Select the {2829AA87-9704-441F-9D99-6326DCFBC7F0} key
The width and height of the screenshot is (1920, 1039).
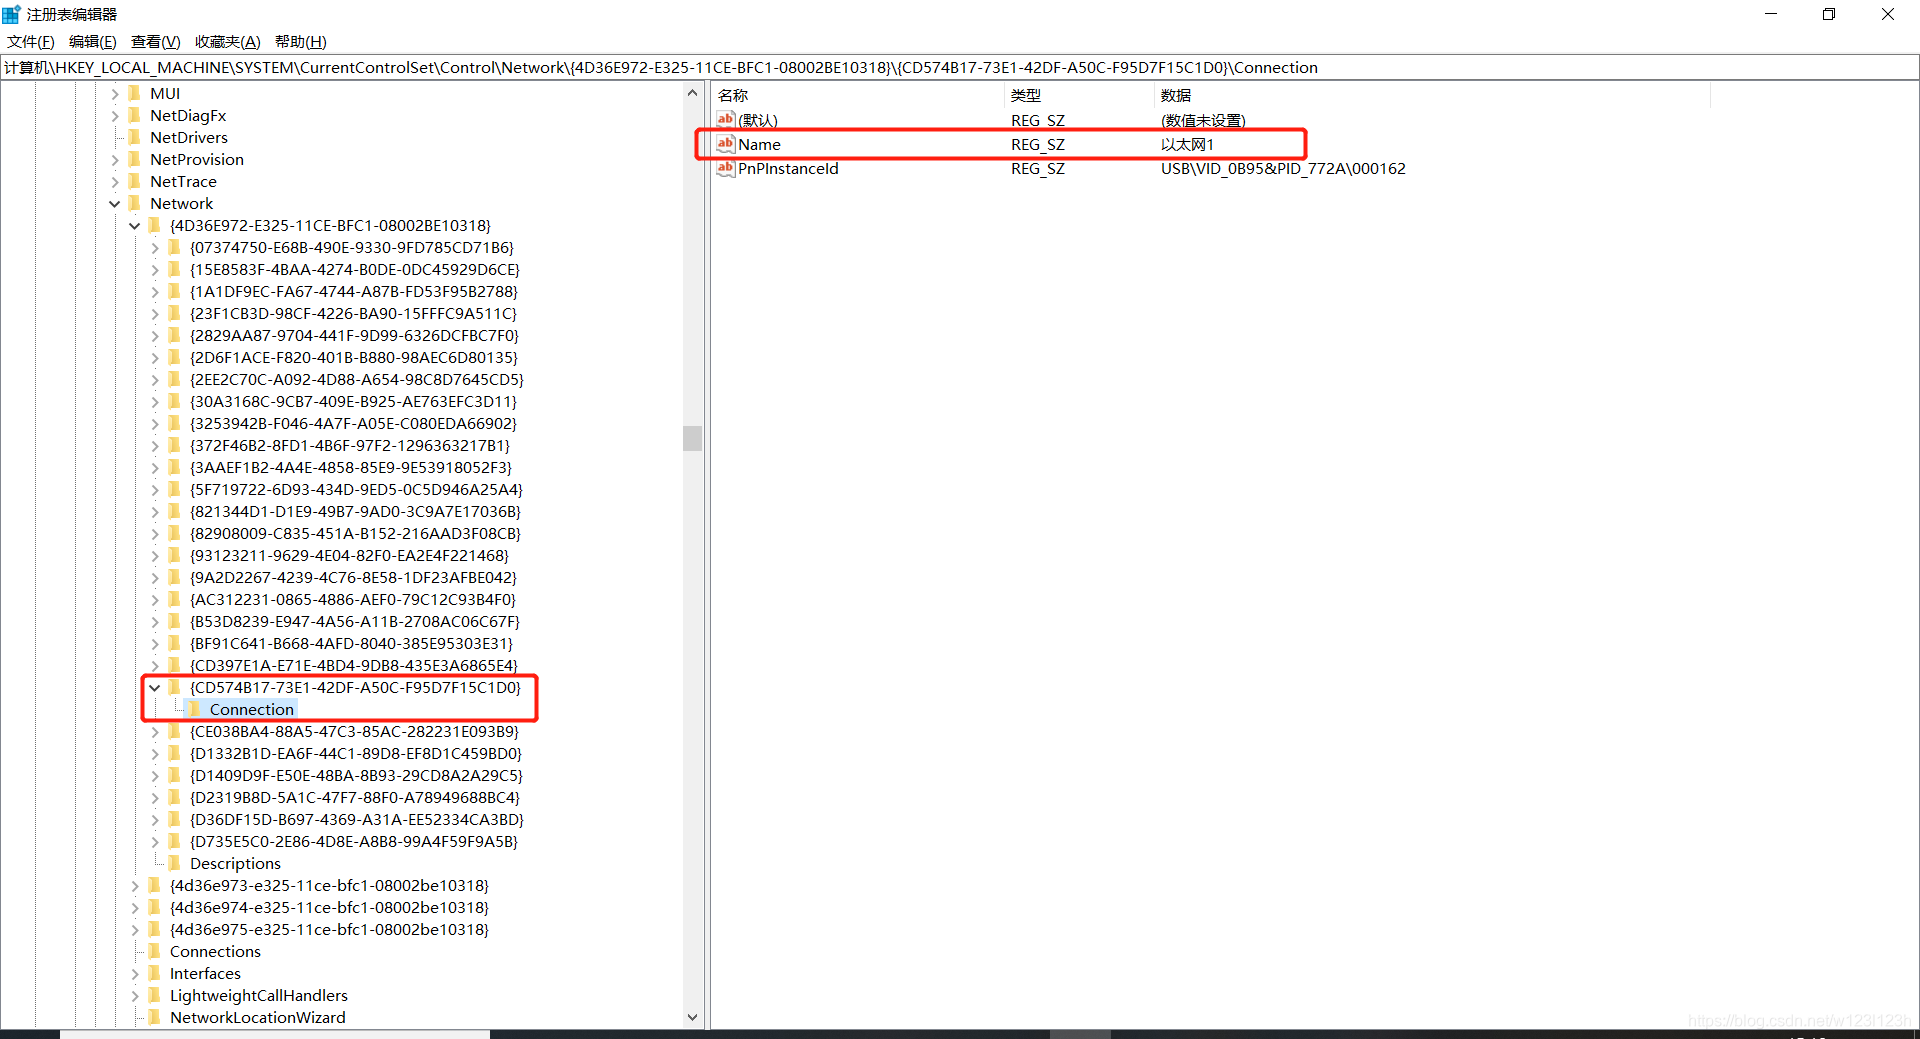(x=355, y=335)
